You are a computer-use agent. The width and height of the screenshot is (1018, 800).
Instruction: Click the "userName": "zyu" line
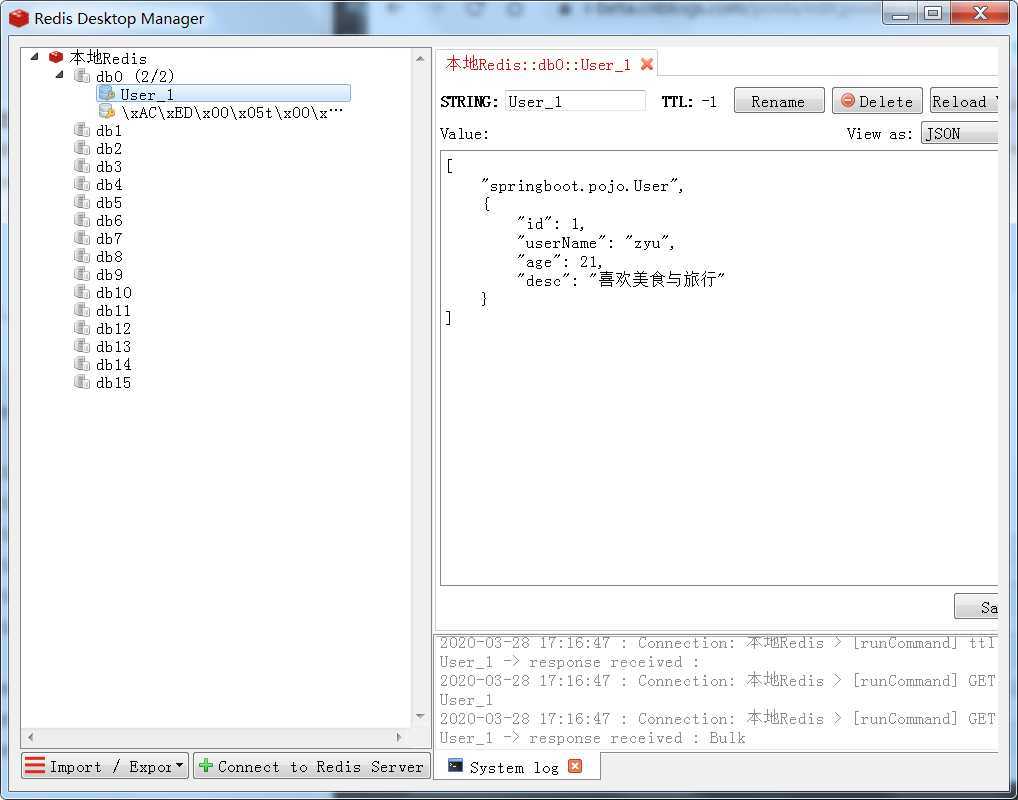[x=596, y=243]
